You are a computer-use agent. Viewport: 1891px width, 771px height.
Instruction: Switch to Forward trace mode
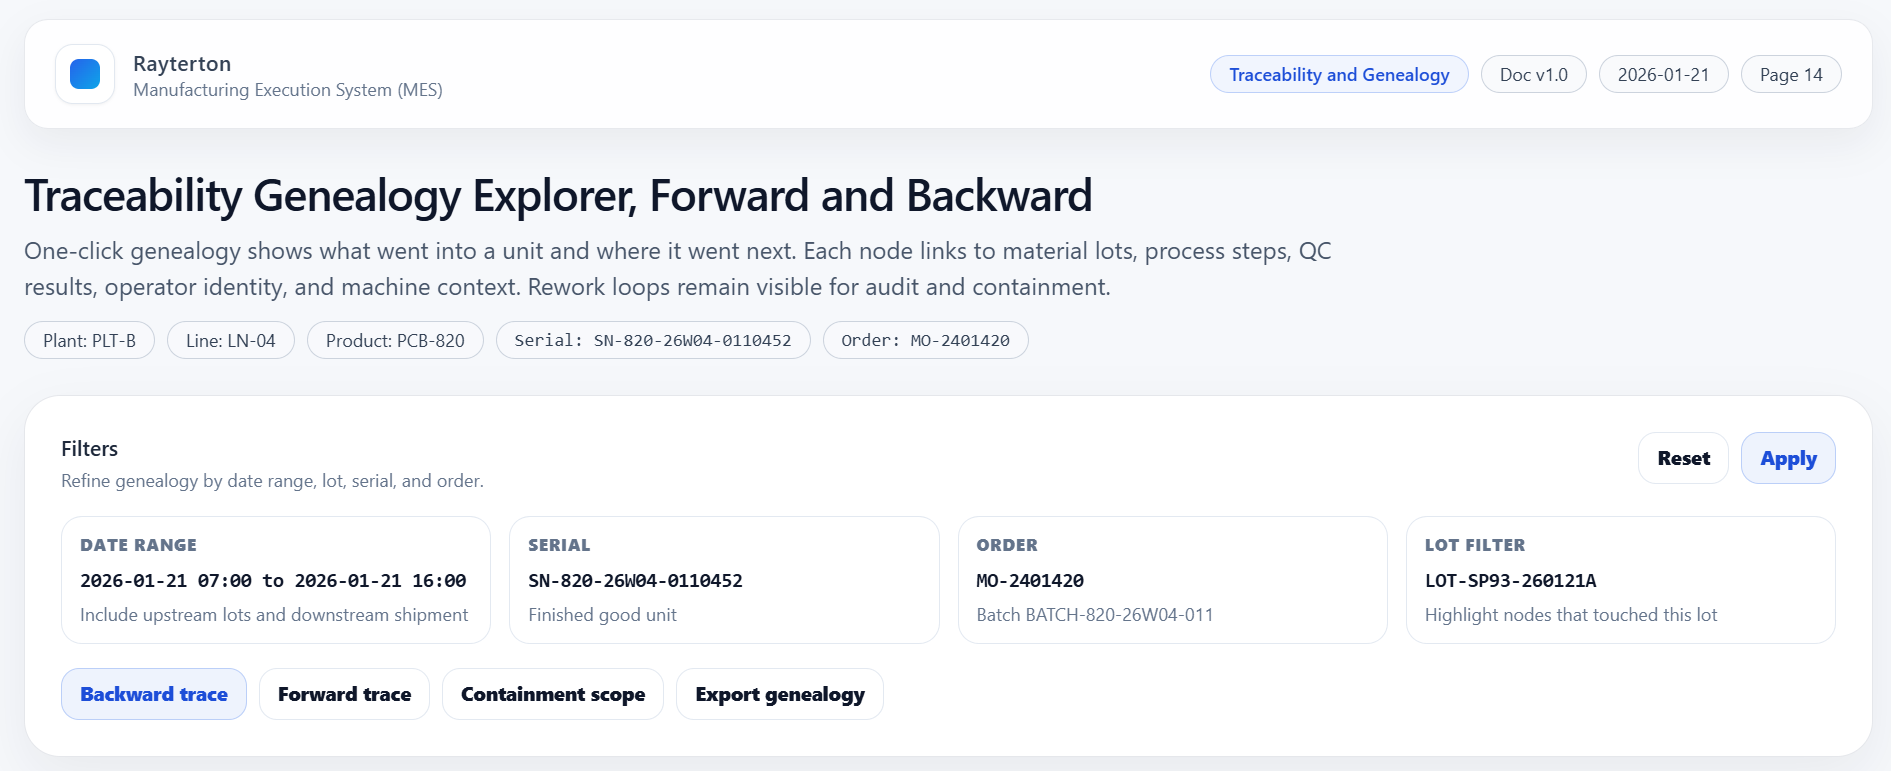point(344,694)
